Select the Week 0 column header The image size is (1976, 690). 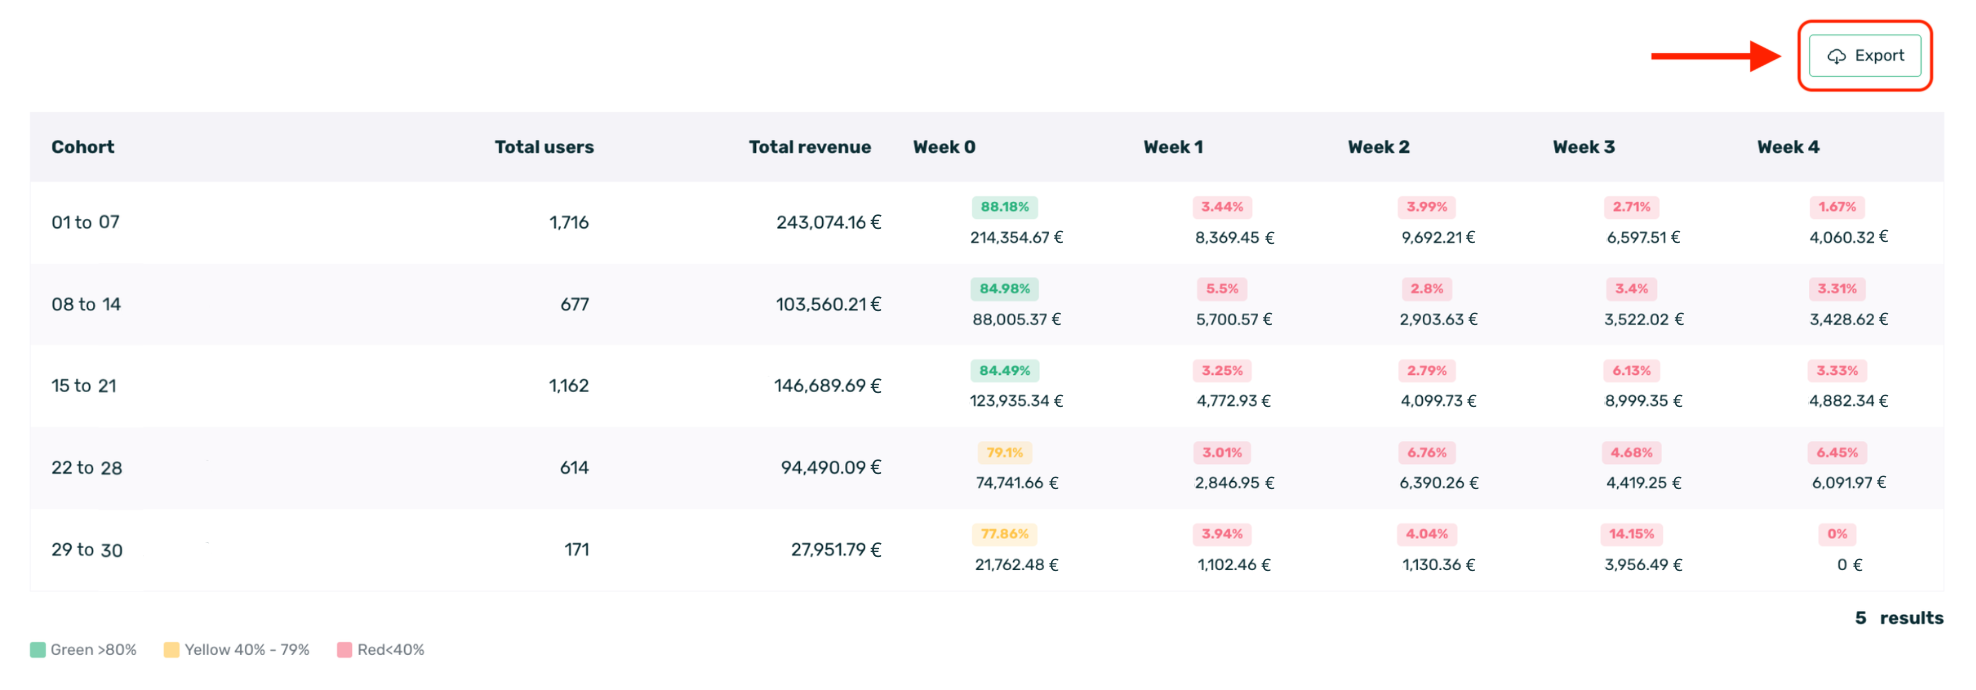[944, 147]
